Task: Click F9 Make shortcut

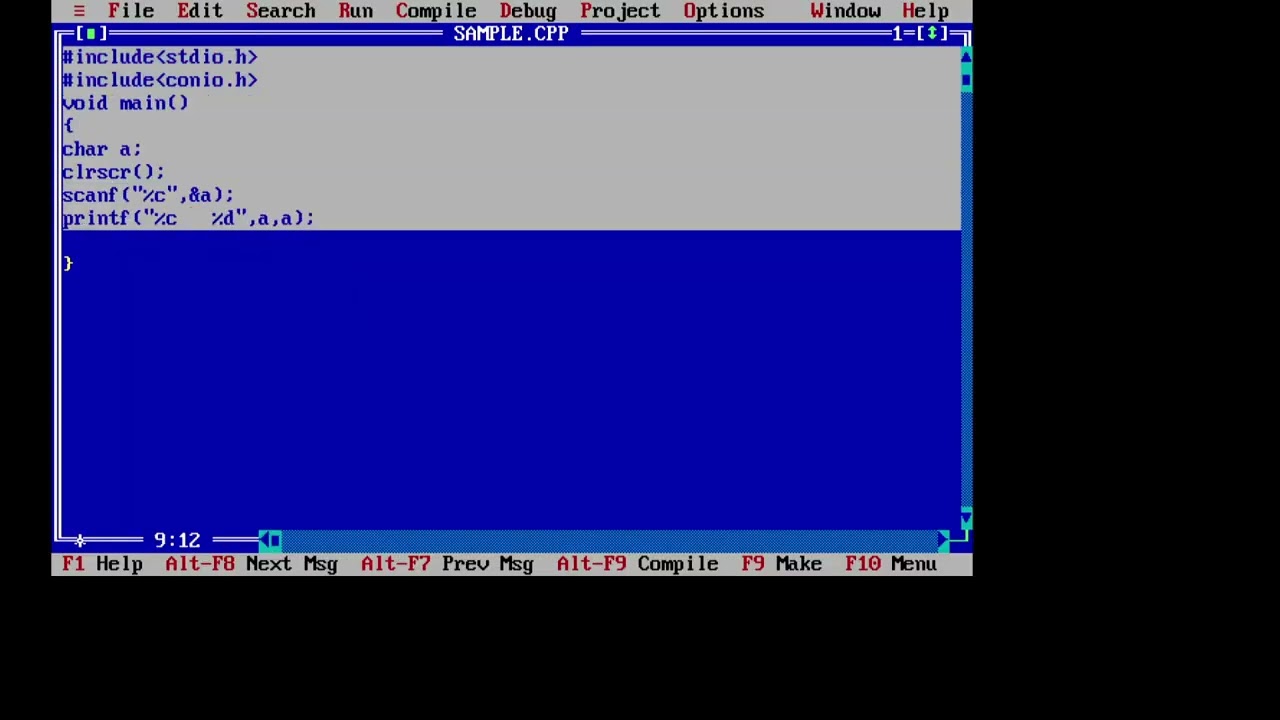Action: [782, 564]
